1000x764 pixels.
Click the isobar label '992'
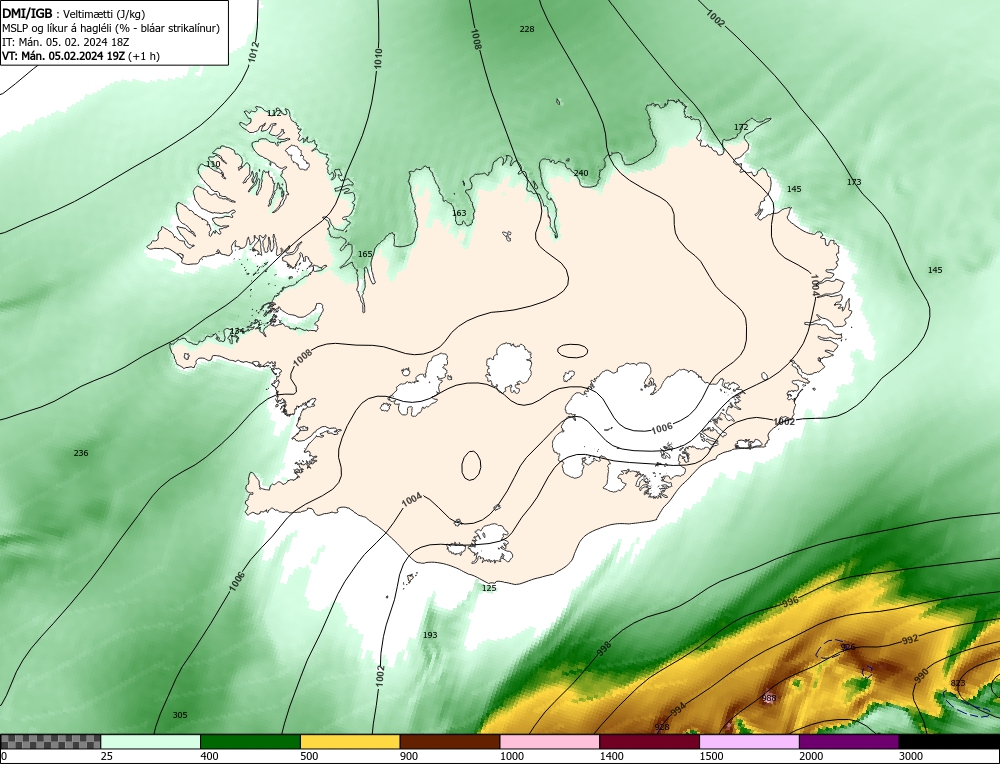[910, 639]
